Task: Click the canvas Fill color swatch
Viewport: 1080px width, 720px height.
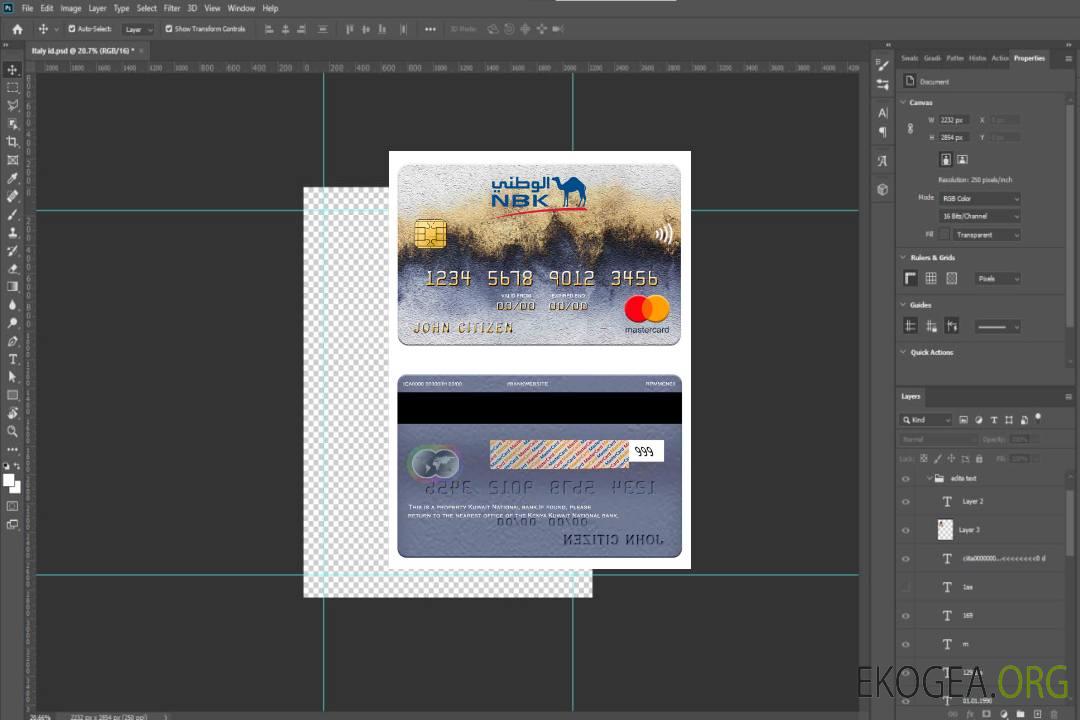Action: pos(945,235)
